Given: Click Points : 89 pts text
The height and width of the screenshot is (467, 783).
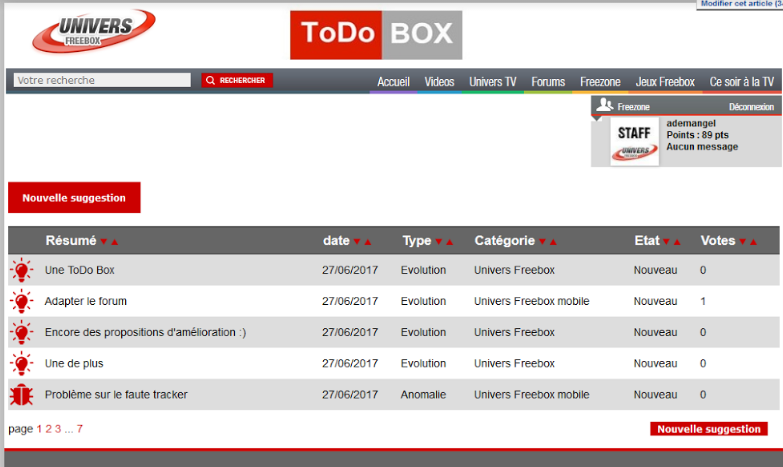Looking at the screenshot, I should (x=697, y=135).
